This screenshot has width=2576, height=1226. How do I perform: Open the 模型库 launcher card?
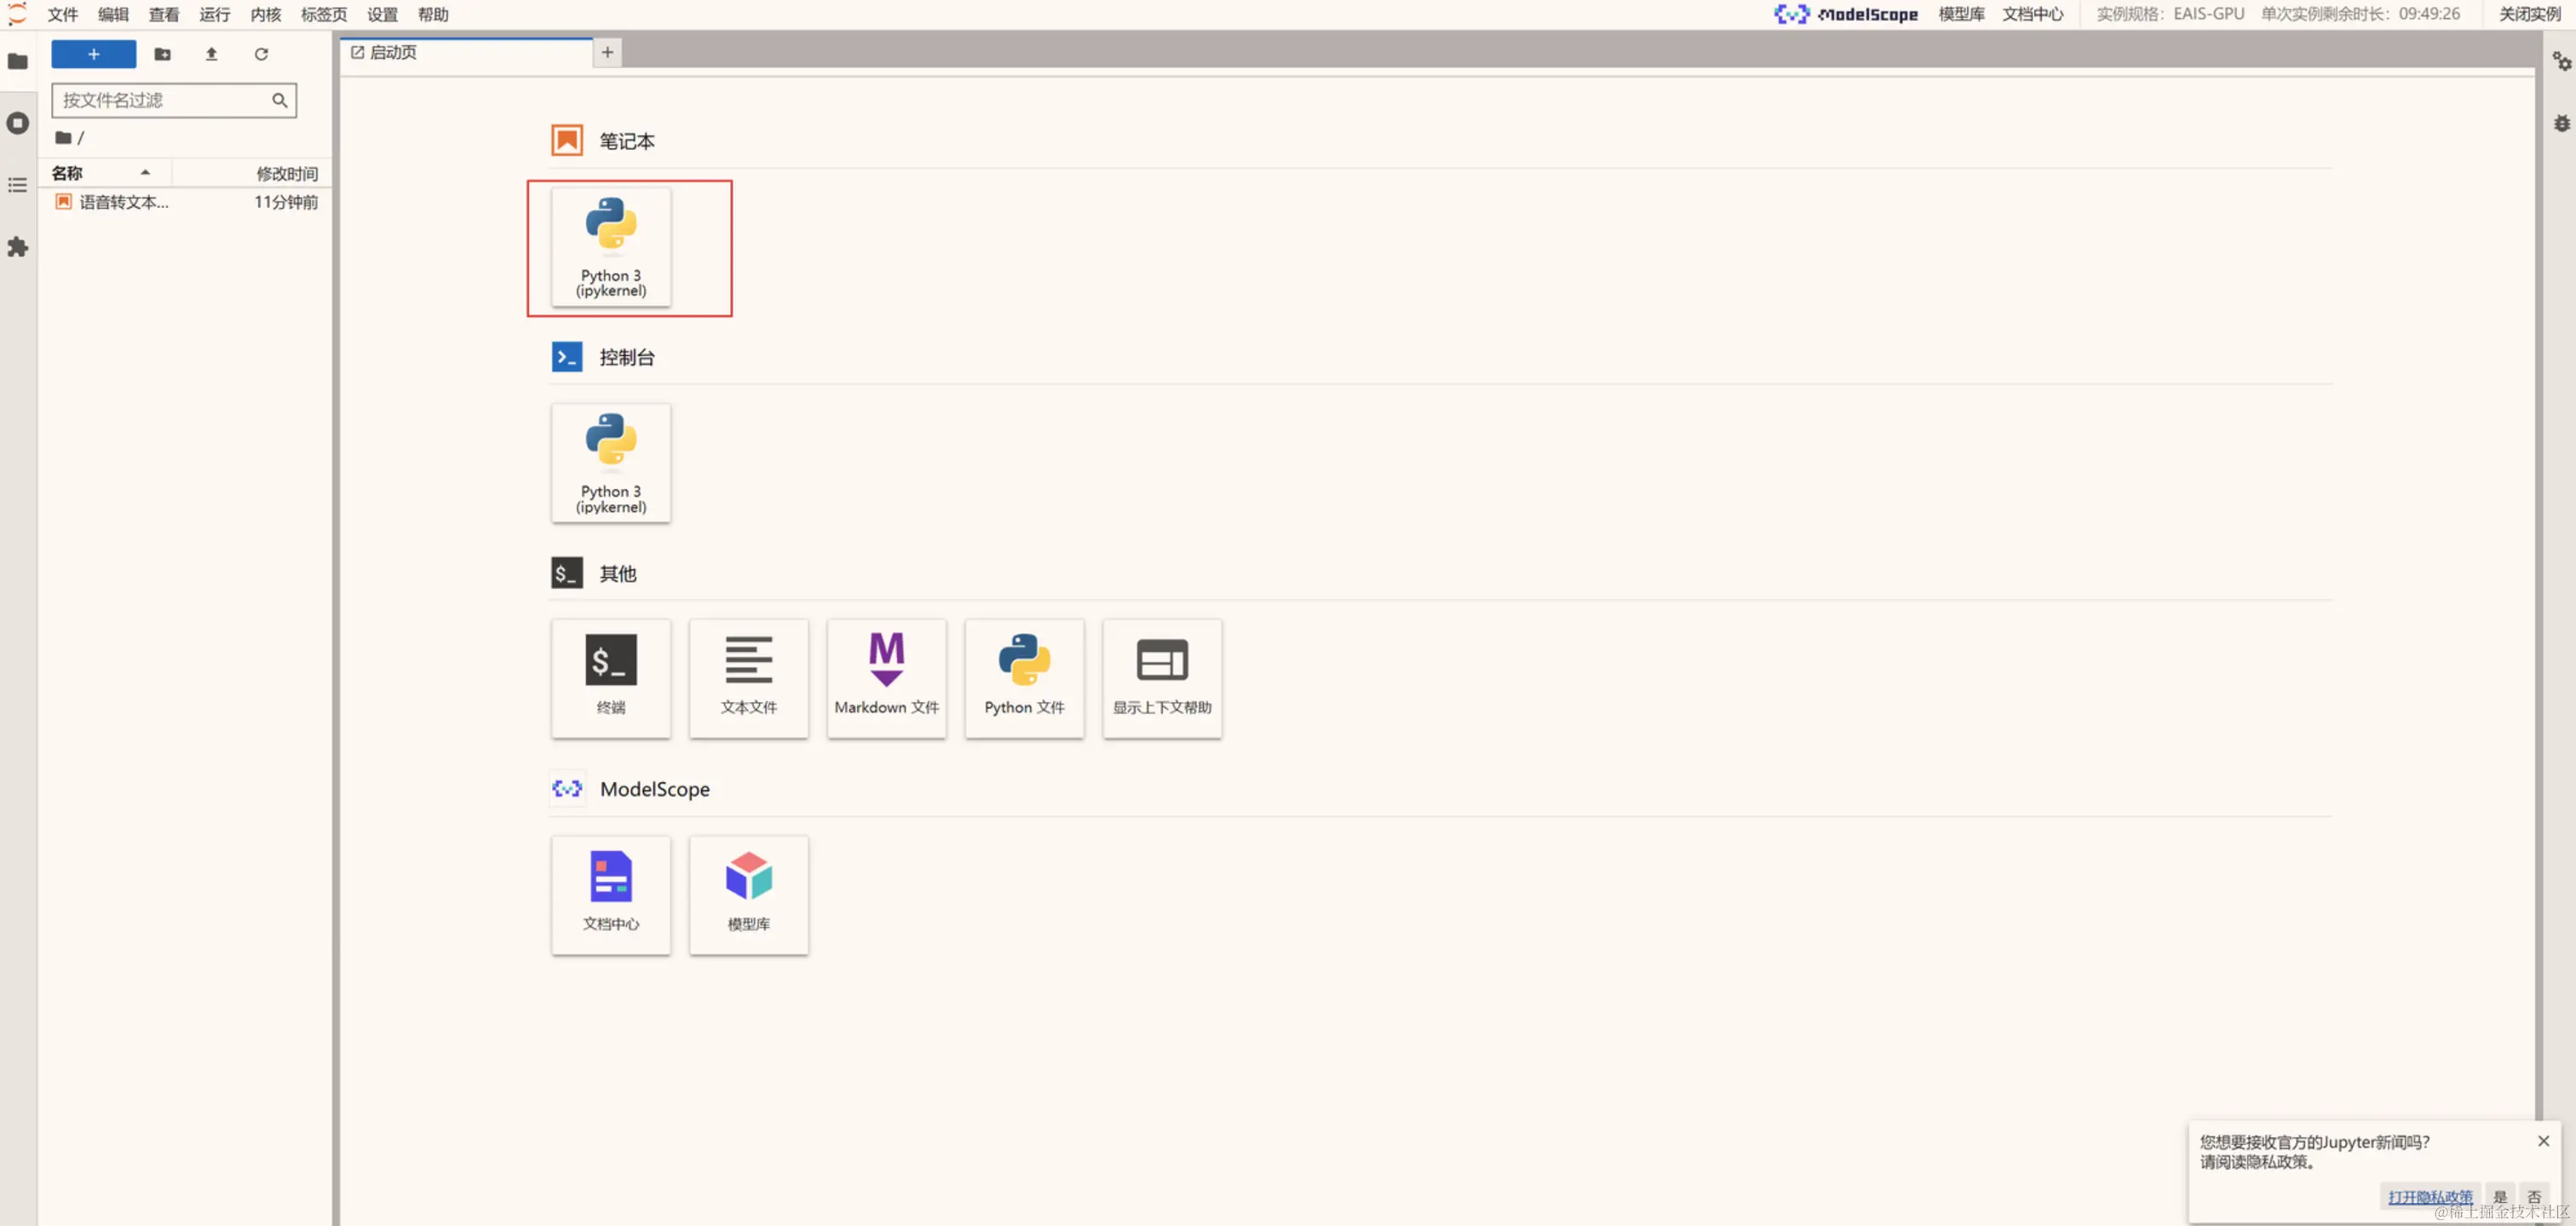[x=749, y=895]
